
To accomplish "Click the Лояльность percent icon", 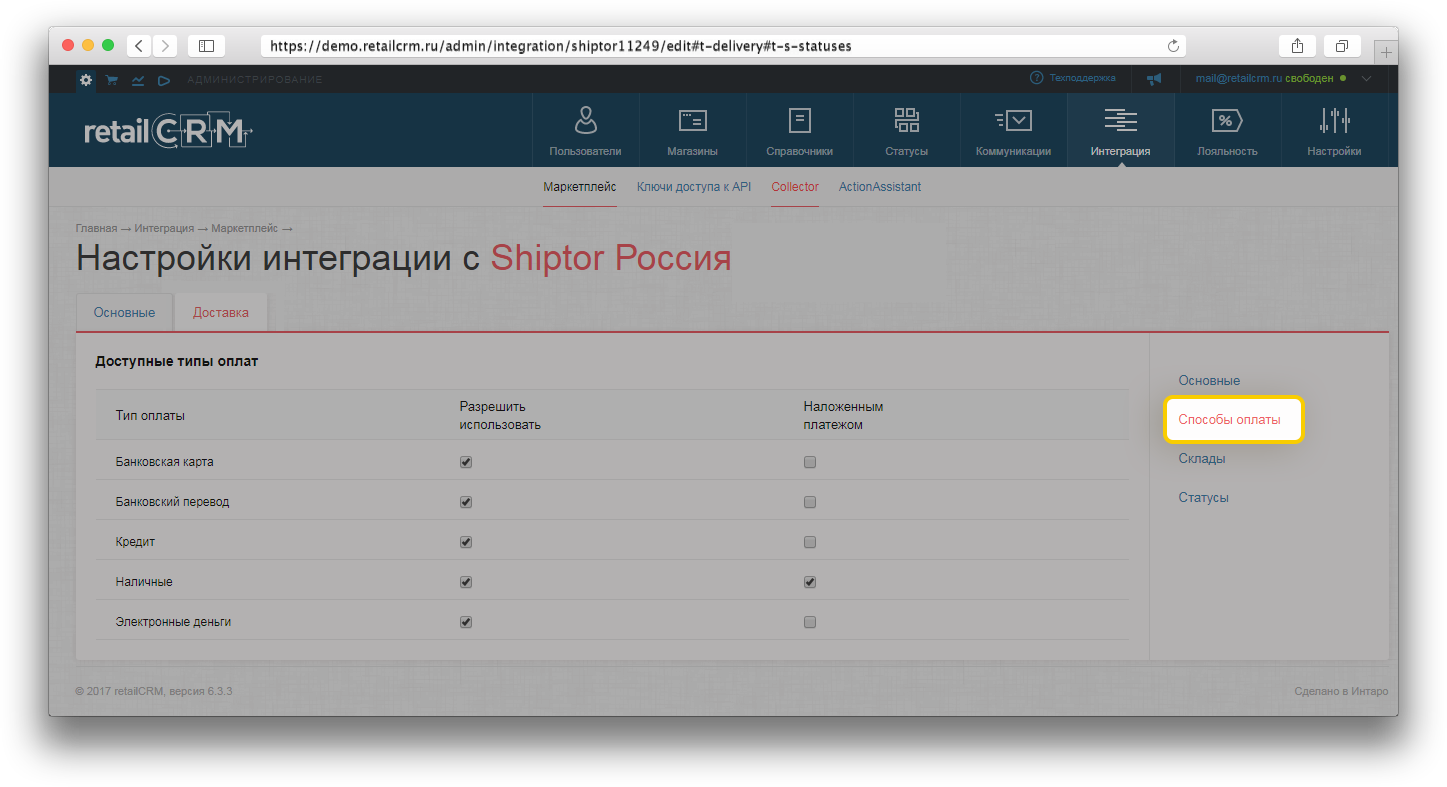I will pos(1226,121).
